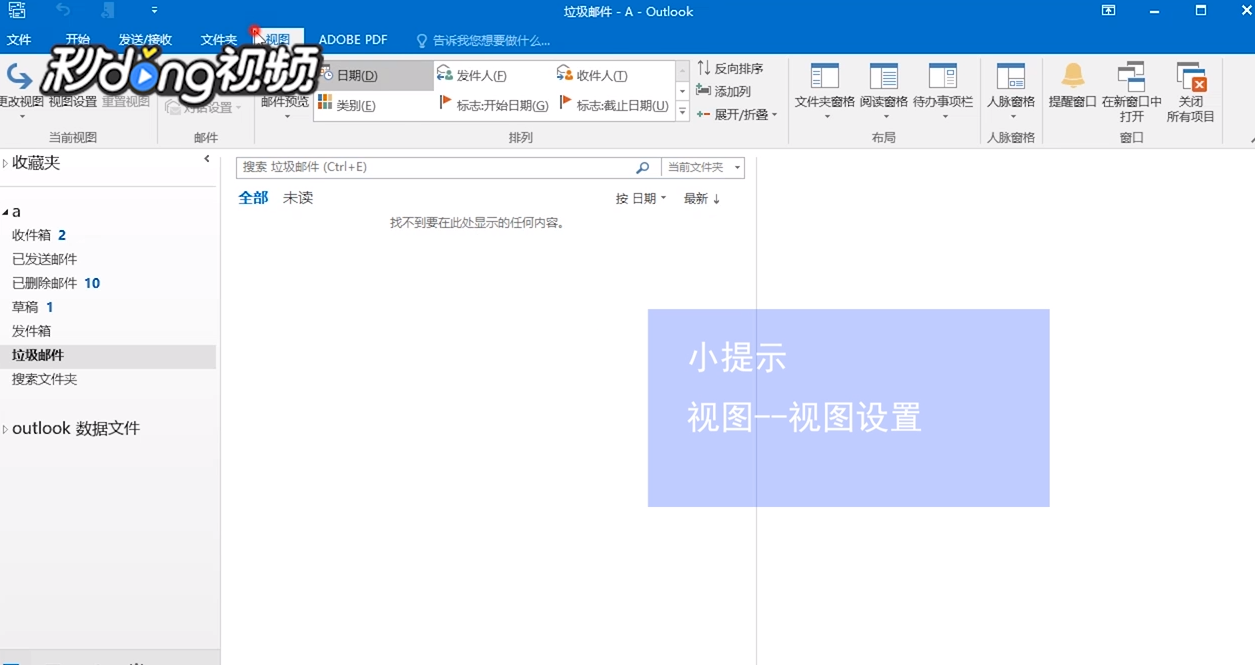Viewport: 1255px width, 665px height.
Task: Show 全部 messages filter
Action: [253, 198]
